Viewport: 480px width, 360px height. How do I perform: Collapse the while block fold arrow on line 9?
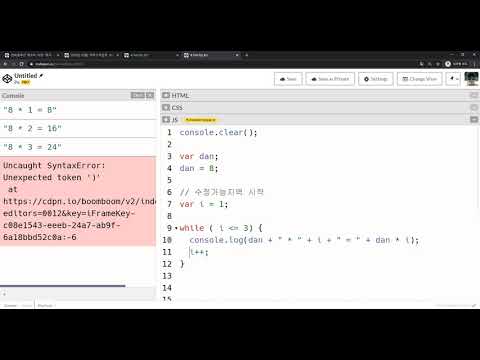point(176,228)
